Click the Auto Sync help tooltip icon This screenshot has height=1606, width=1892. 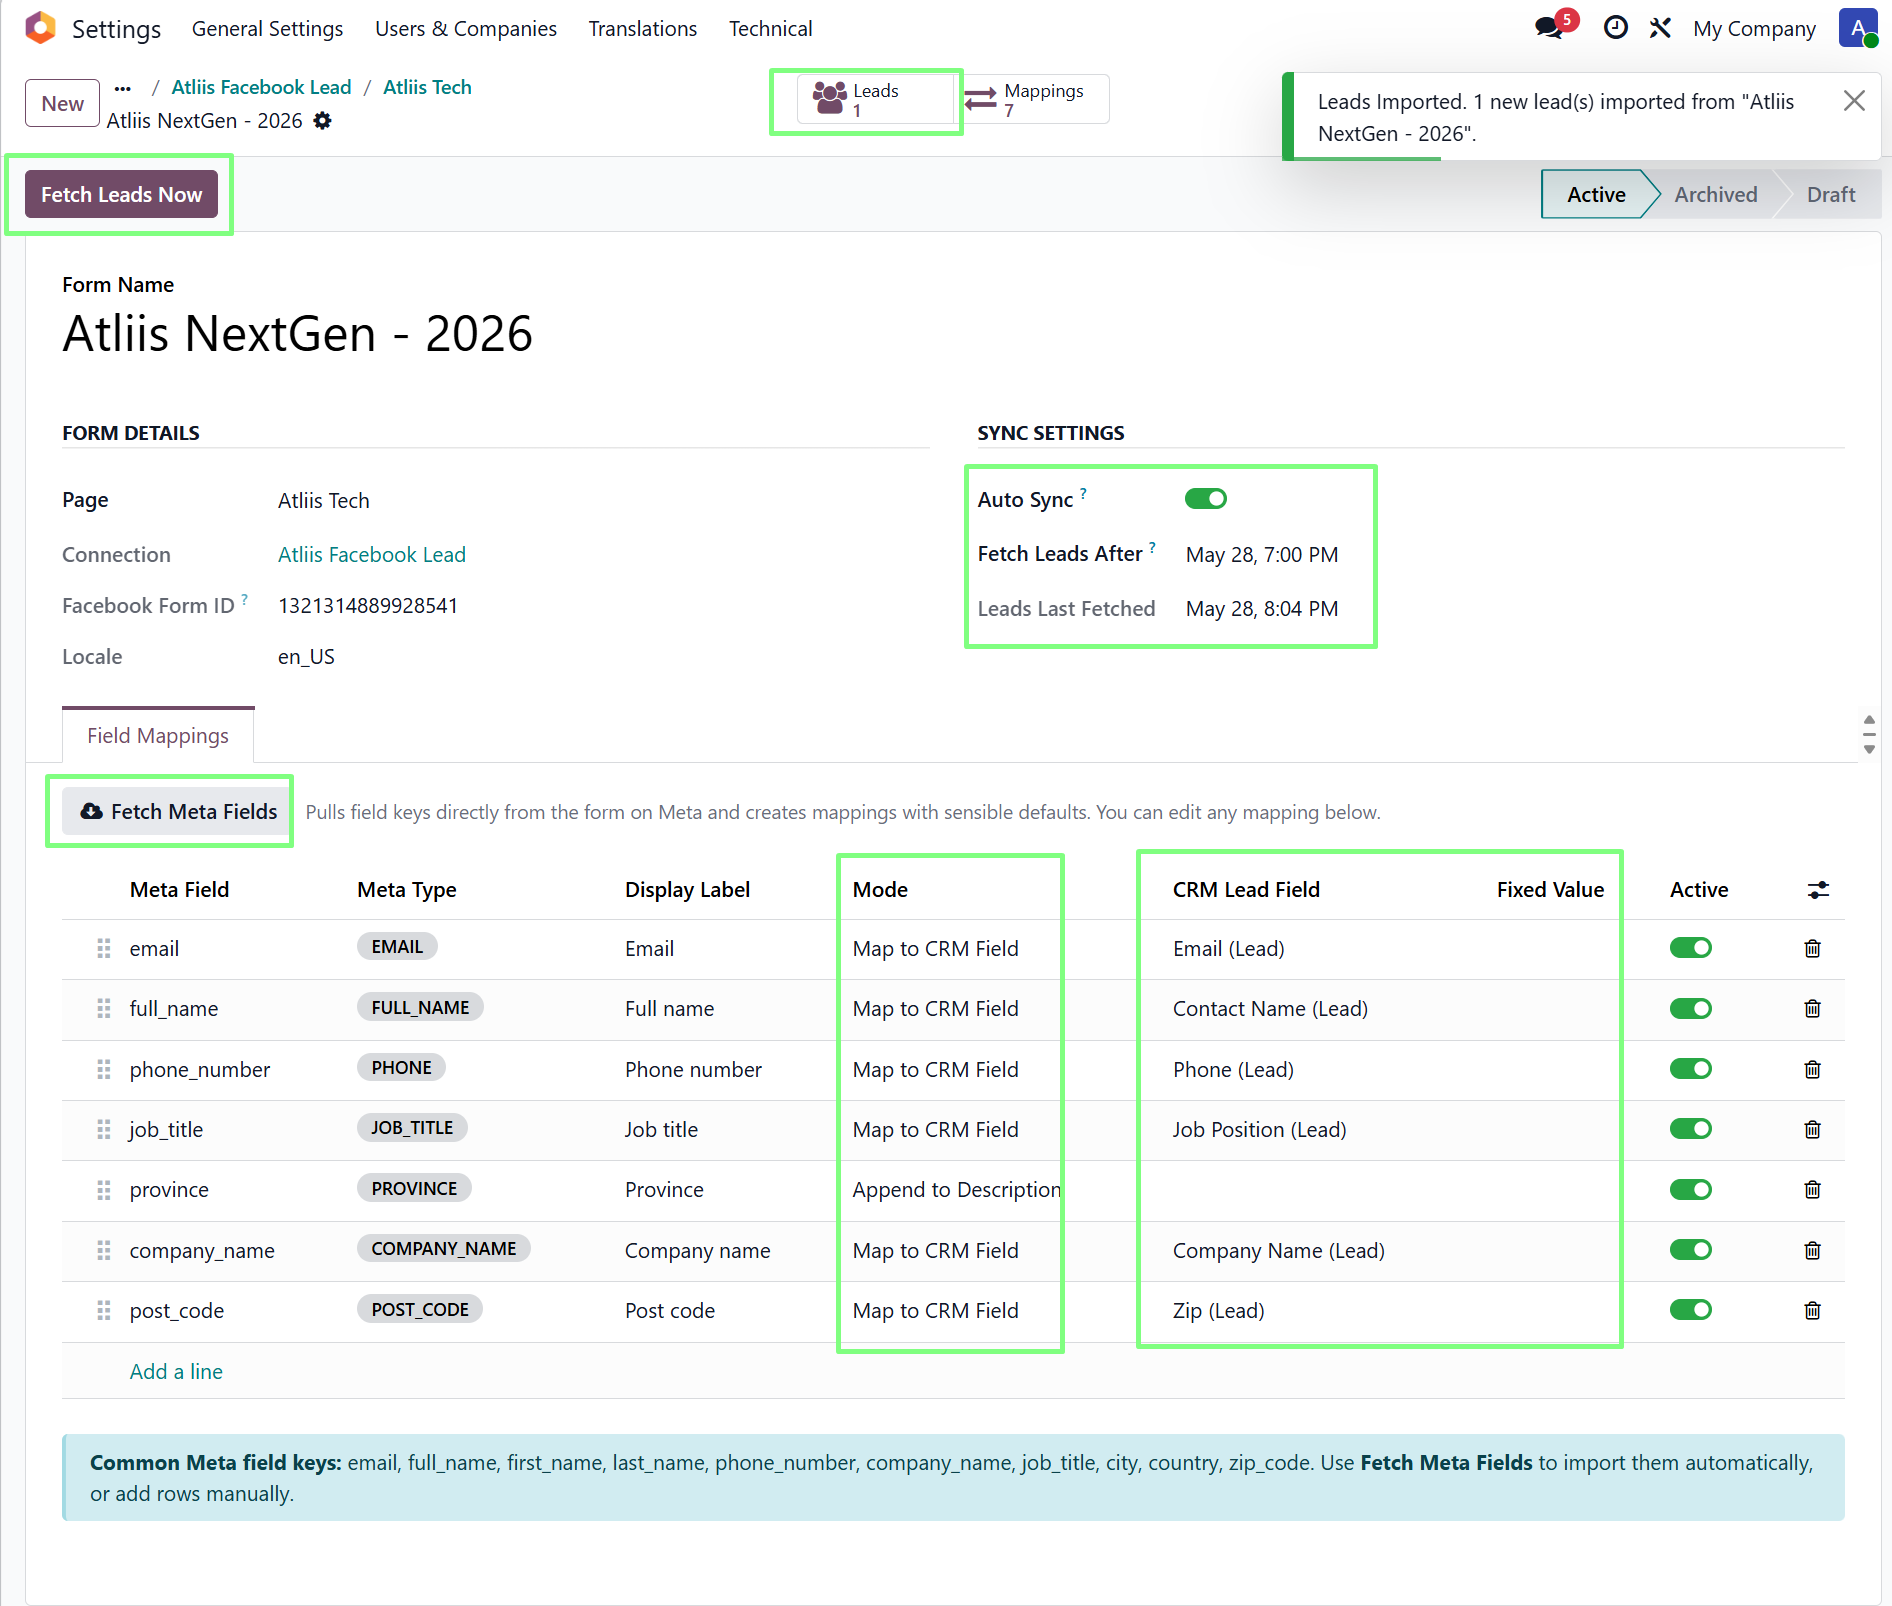pyautogui.click(x=1083, y=493)
